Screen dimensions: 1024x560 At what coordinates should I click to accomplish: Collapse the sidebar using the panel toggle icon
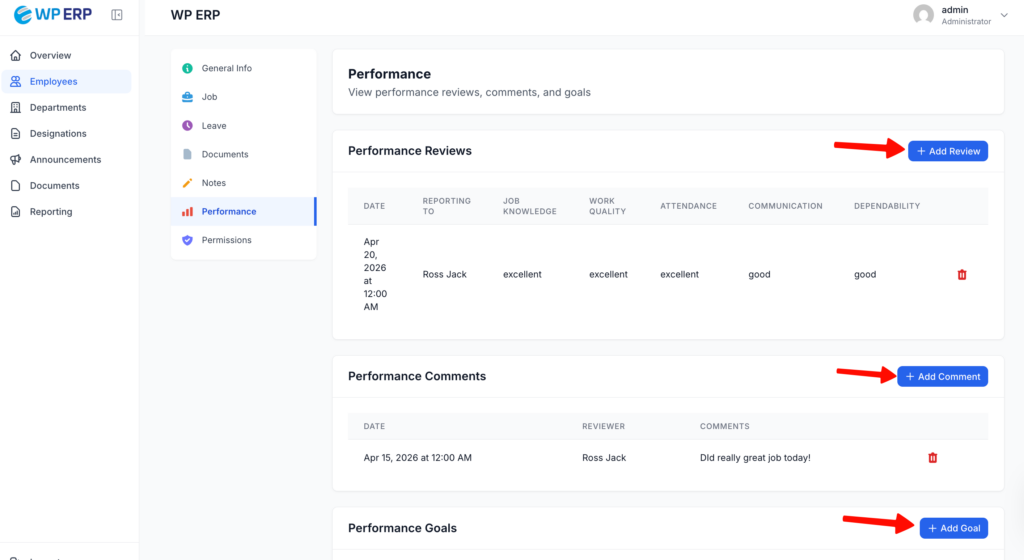click(117, 15)
